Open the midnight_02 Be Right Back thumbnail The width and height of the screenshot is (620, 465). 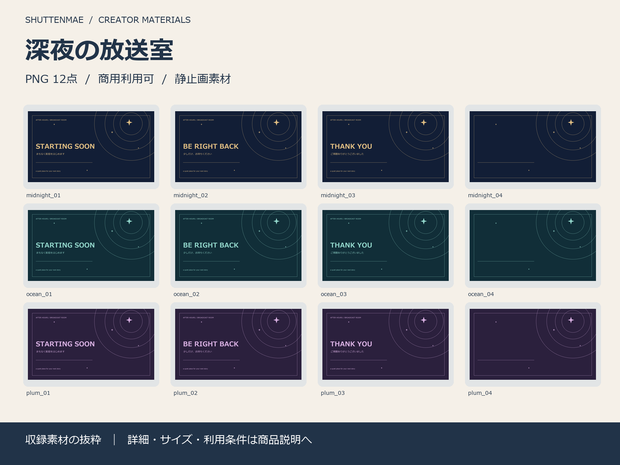238,146
